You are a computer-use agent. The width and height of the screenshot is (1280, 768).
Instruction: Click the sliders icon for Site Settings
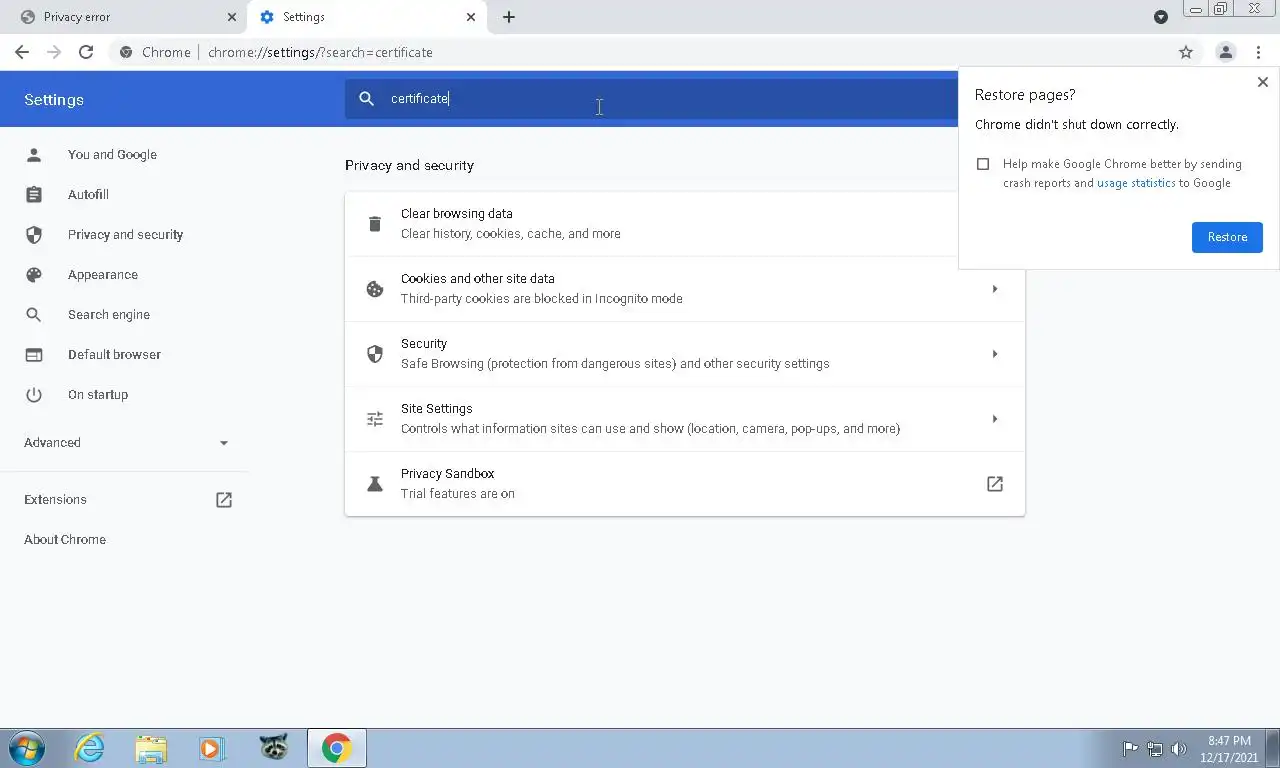click(x=375, y=419)
